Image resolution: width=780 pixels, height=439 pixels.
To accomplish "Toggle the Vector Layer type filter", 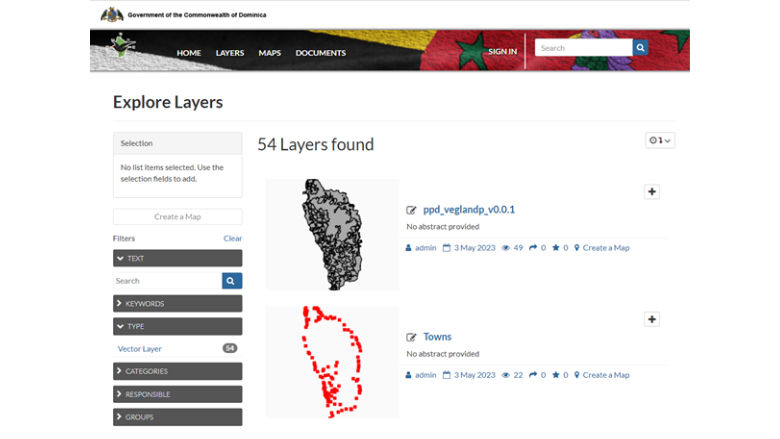I will [140, 349].
